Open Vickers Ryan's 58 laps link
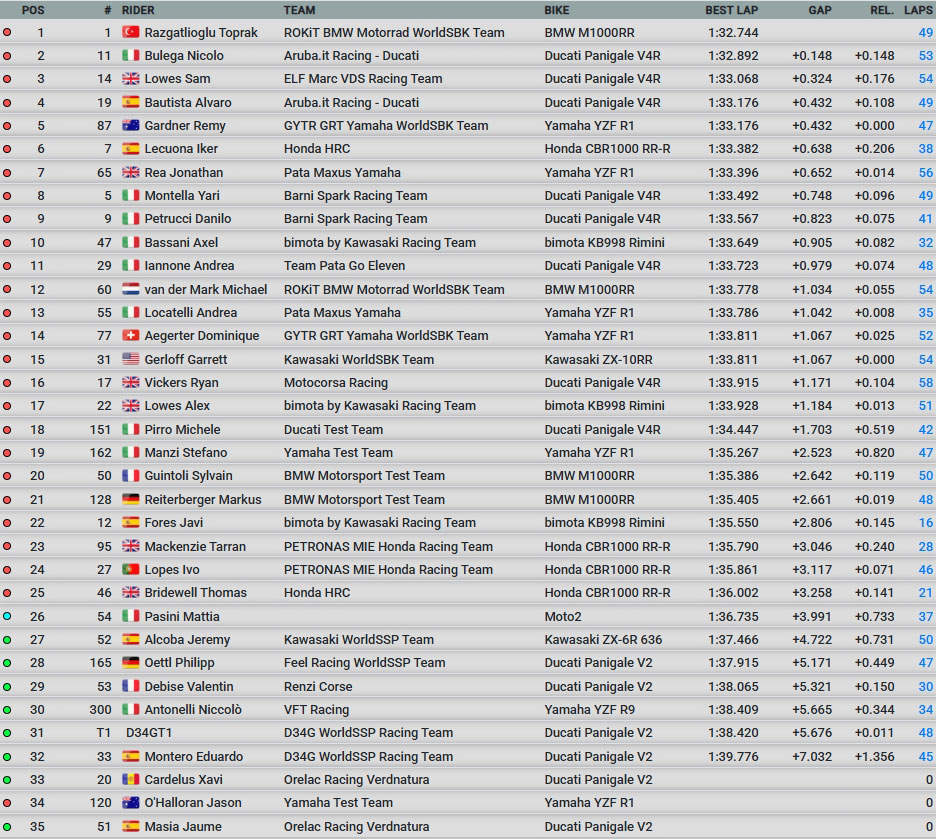The image size is (936, 839). pyautogui.click(x=925, y=383)
